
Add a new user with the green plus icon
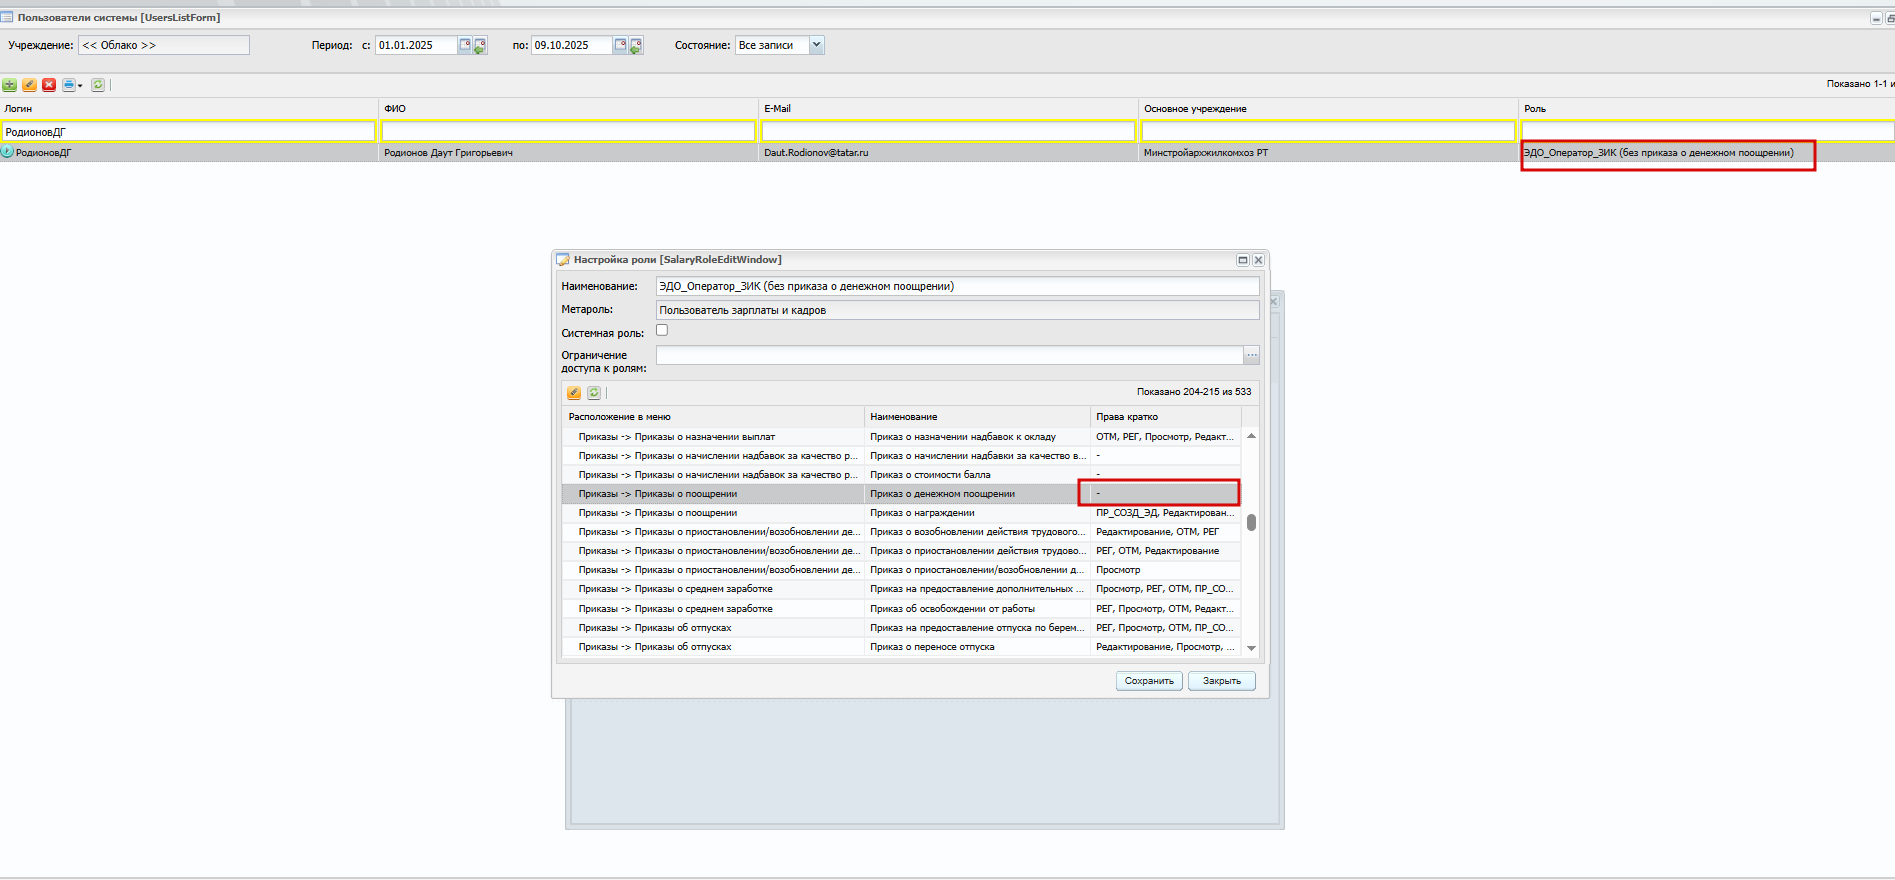(10, 85)
